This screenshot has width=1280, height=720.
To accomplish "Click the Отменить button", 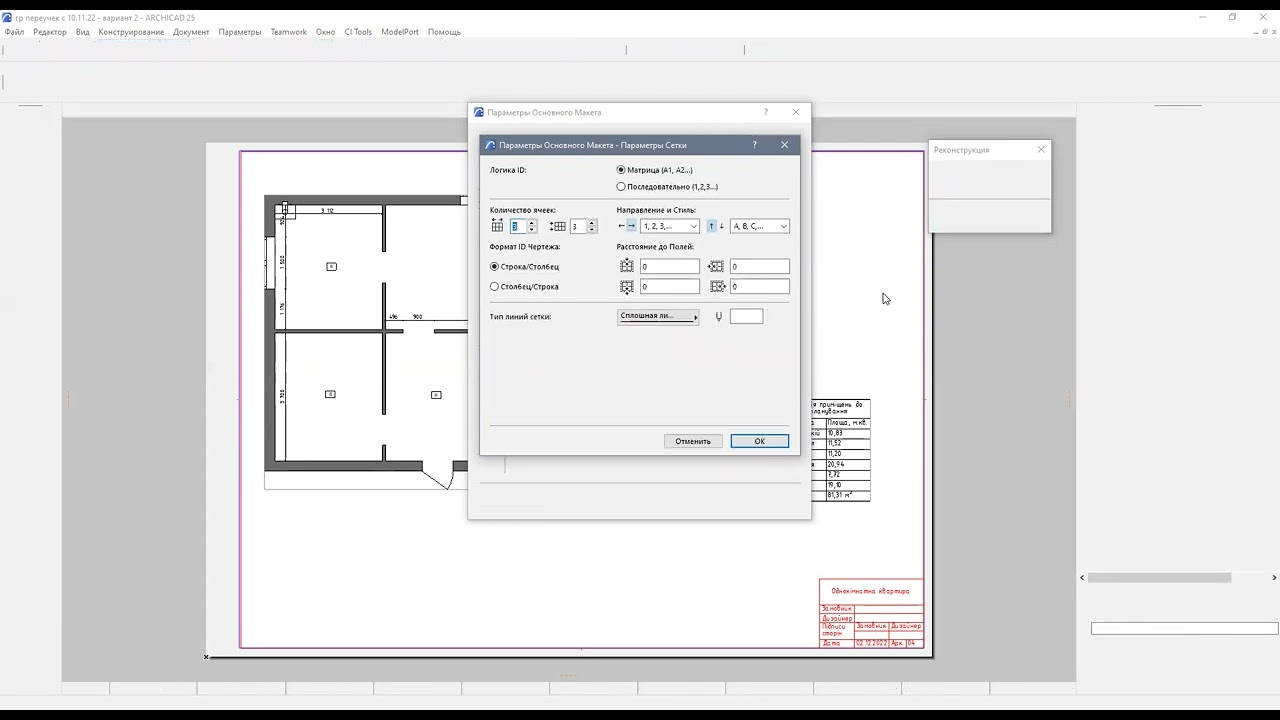I will [x=693, y=441].
